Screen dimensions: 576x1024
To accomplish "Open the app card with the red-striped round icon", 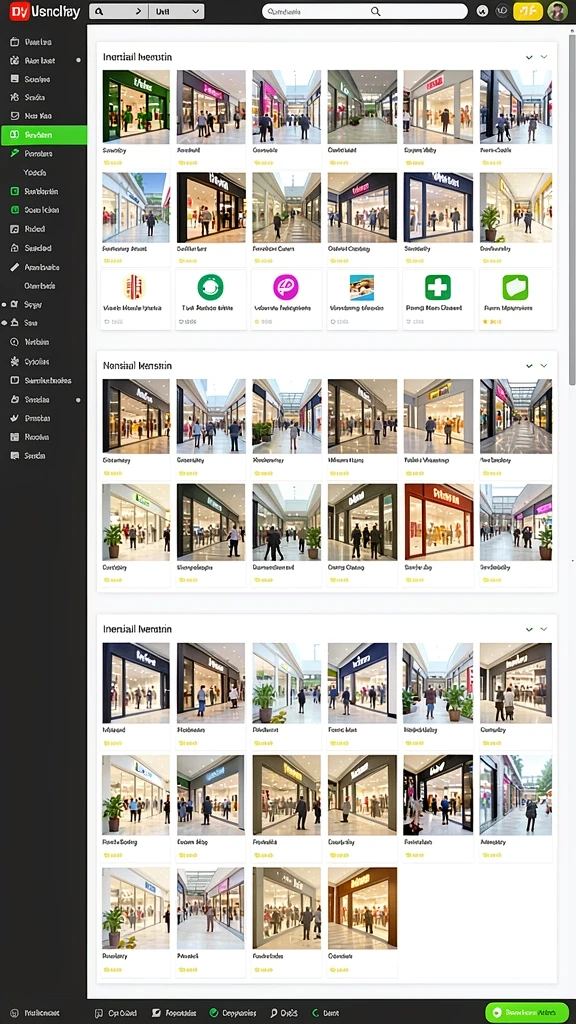I will 135,299.
